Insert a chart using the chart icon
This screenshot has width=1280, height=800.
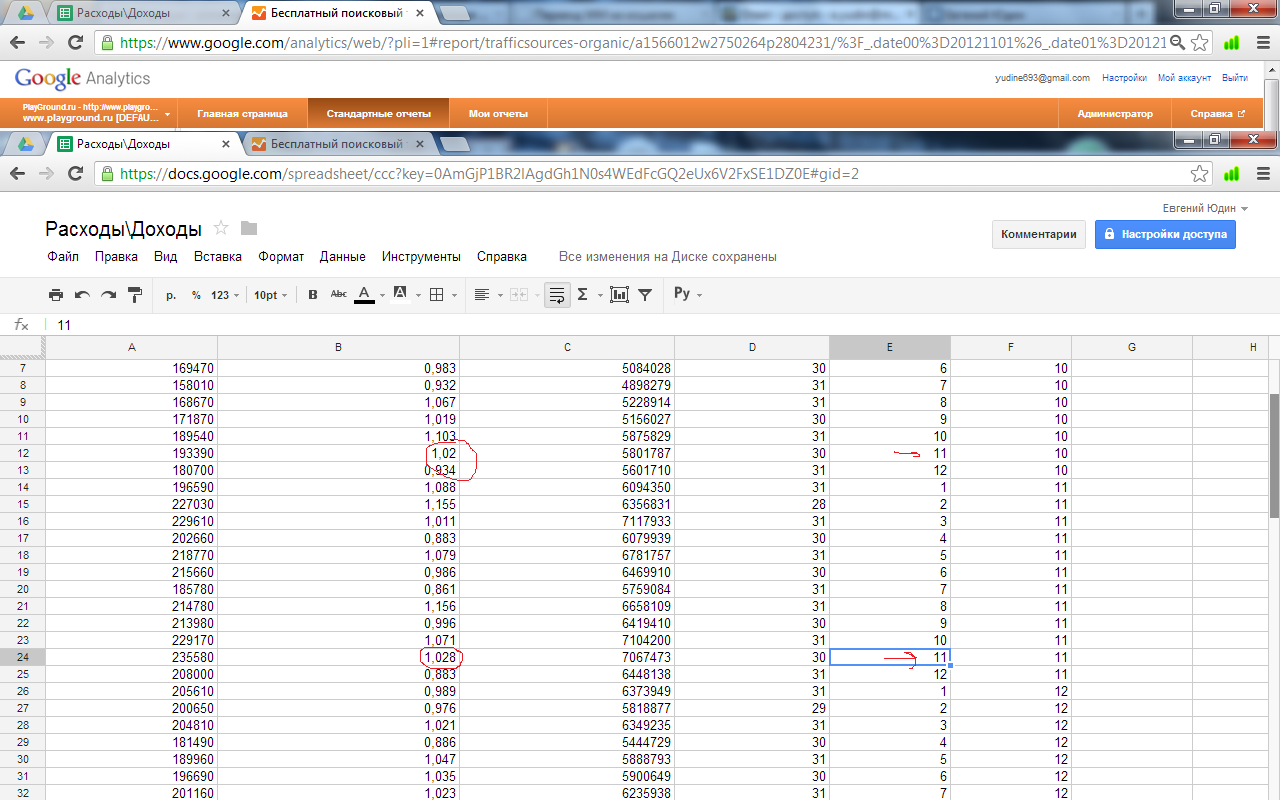[619, 295]
